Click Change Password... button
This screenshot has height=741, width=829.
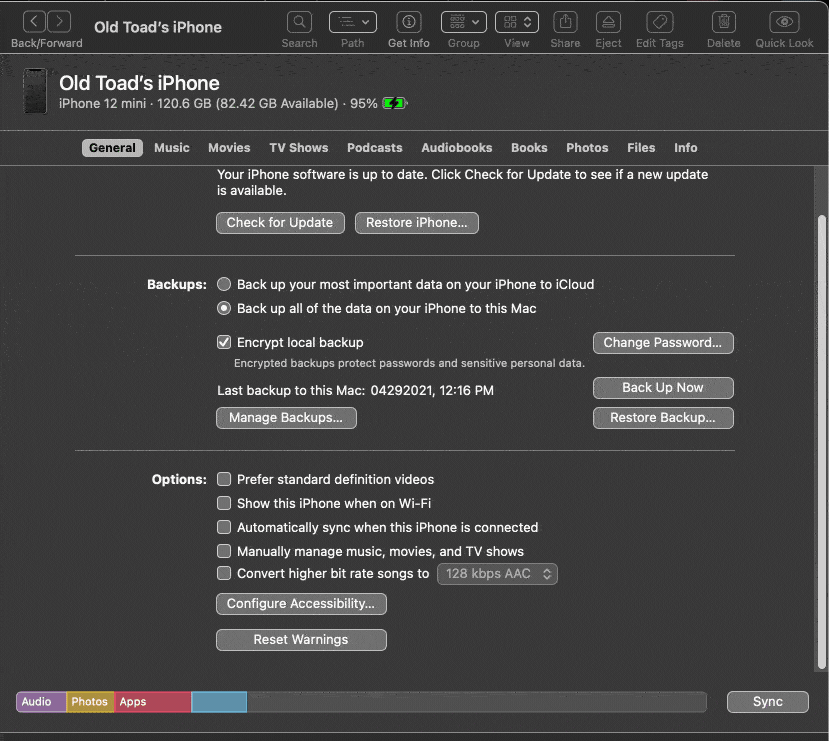[x=663, y=343]
